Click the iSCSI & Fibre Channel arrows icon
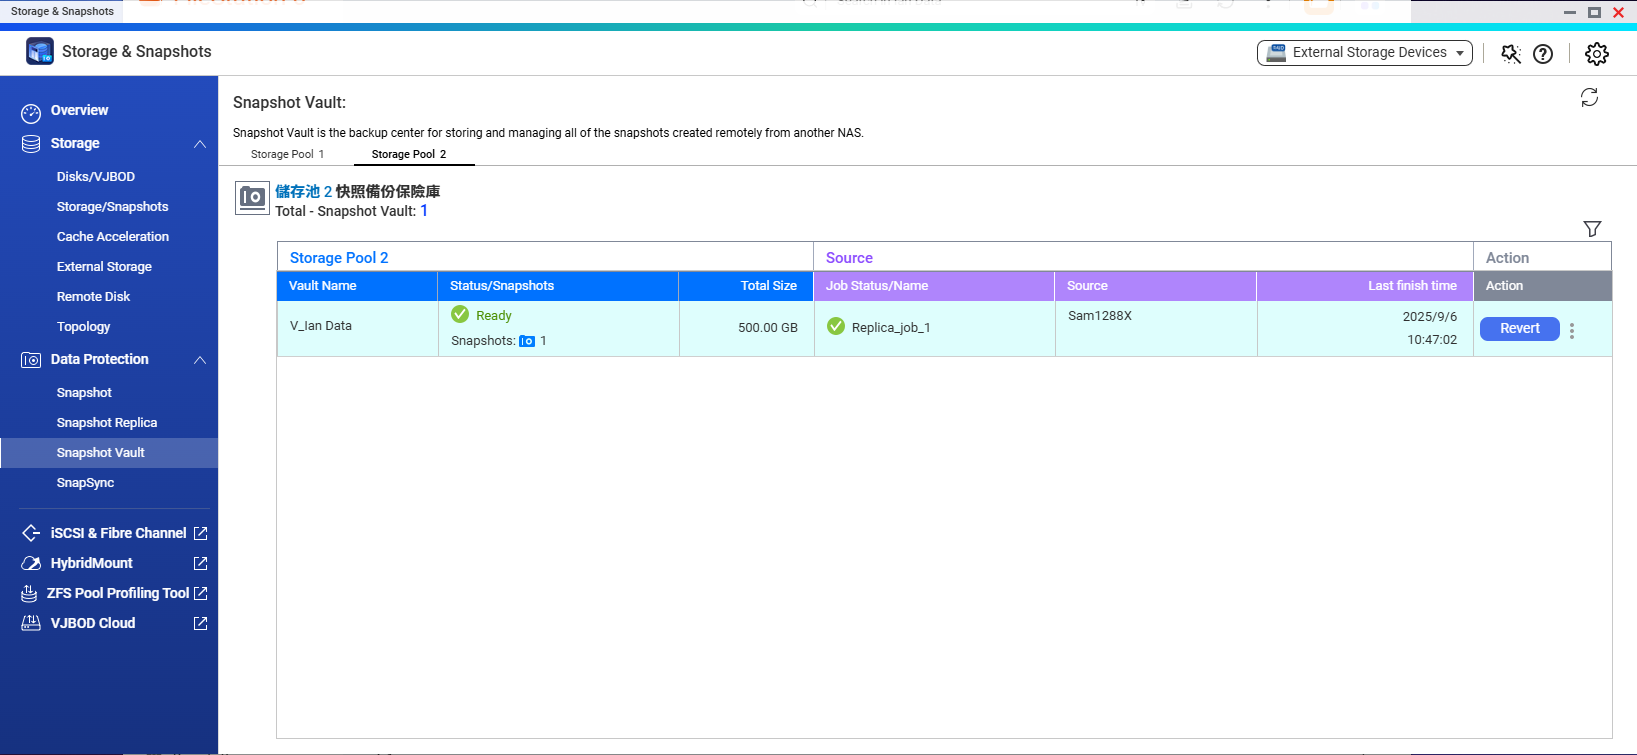This screenshot has height=755, width=1637. [31, 533]
